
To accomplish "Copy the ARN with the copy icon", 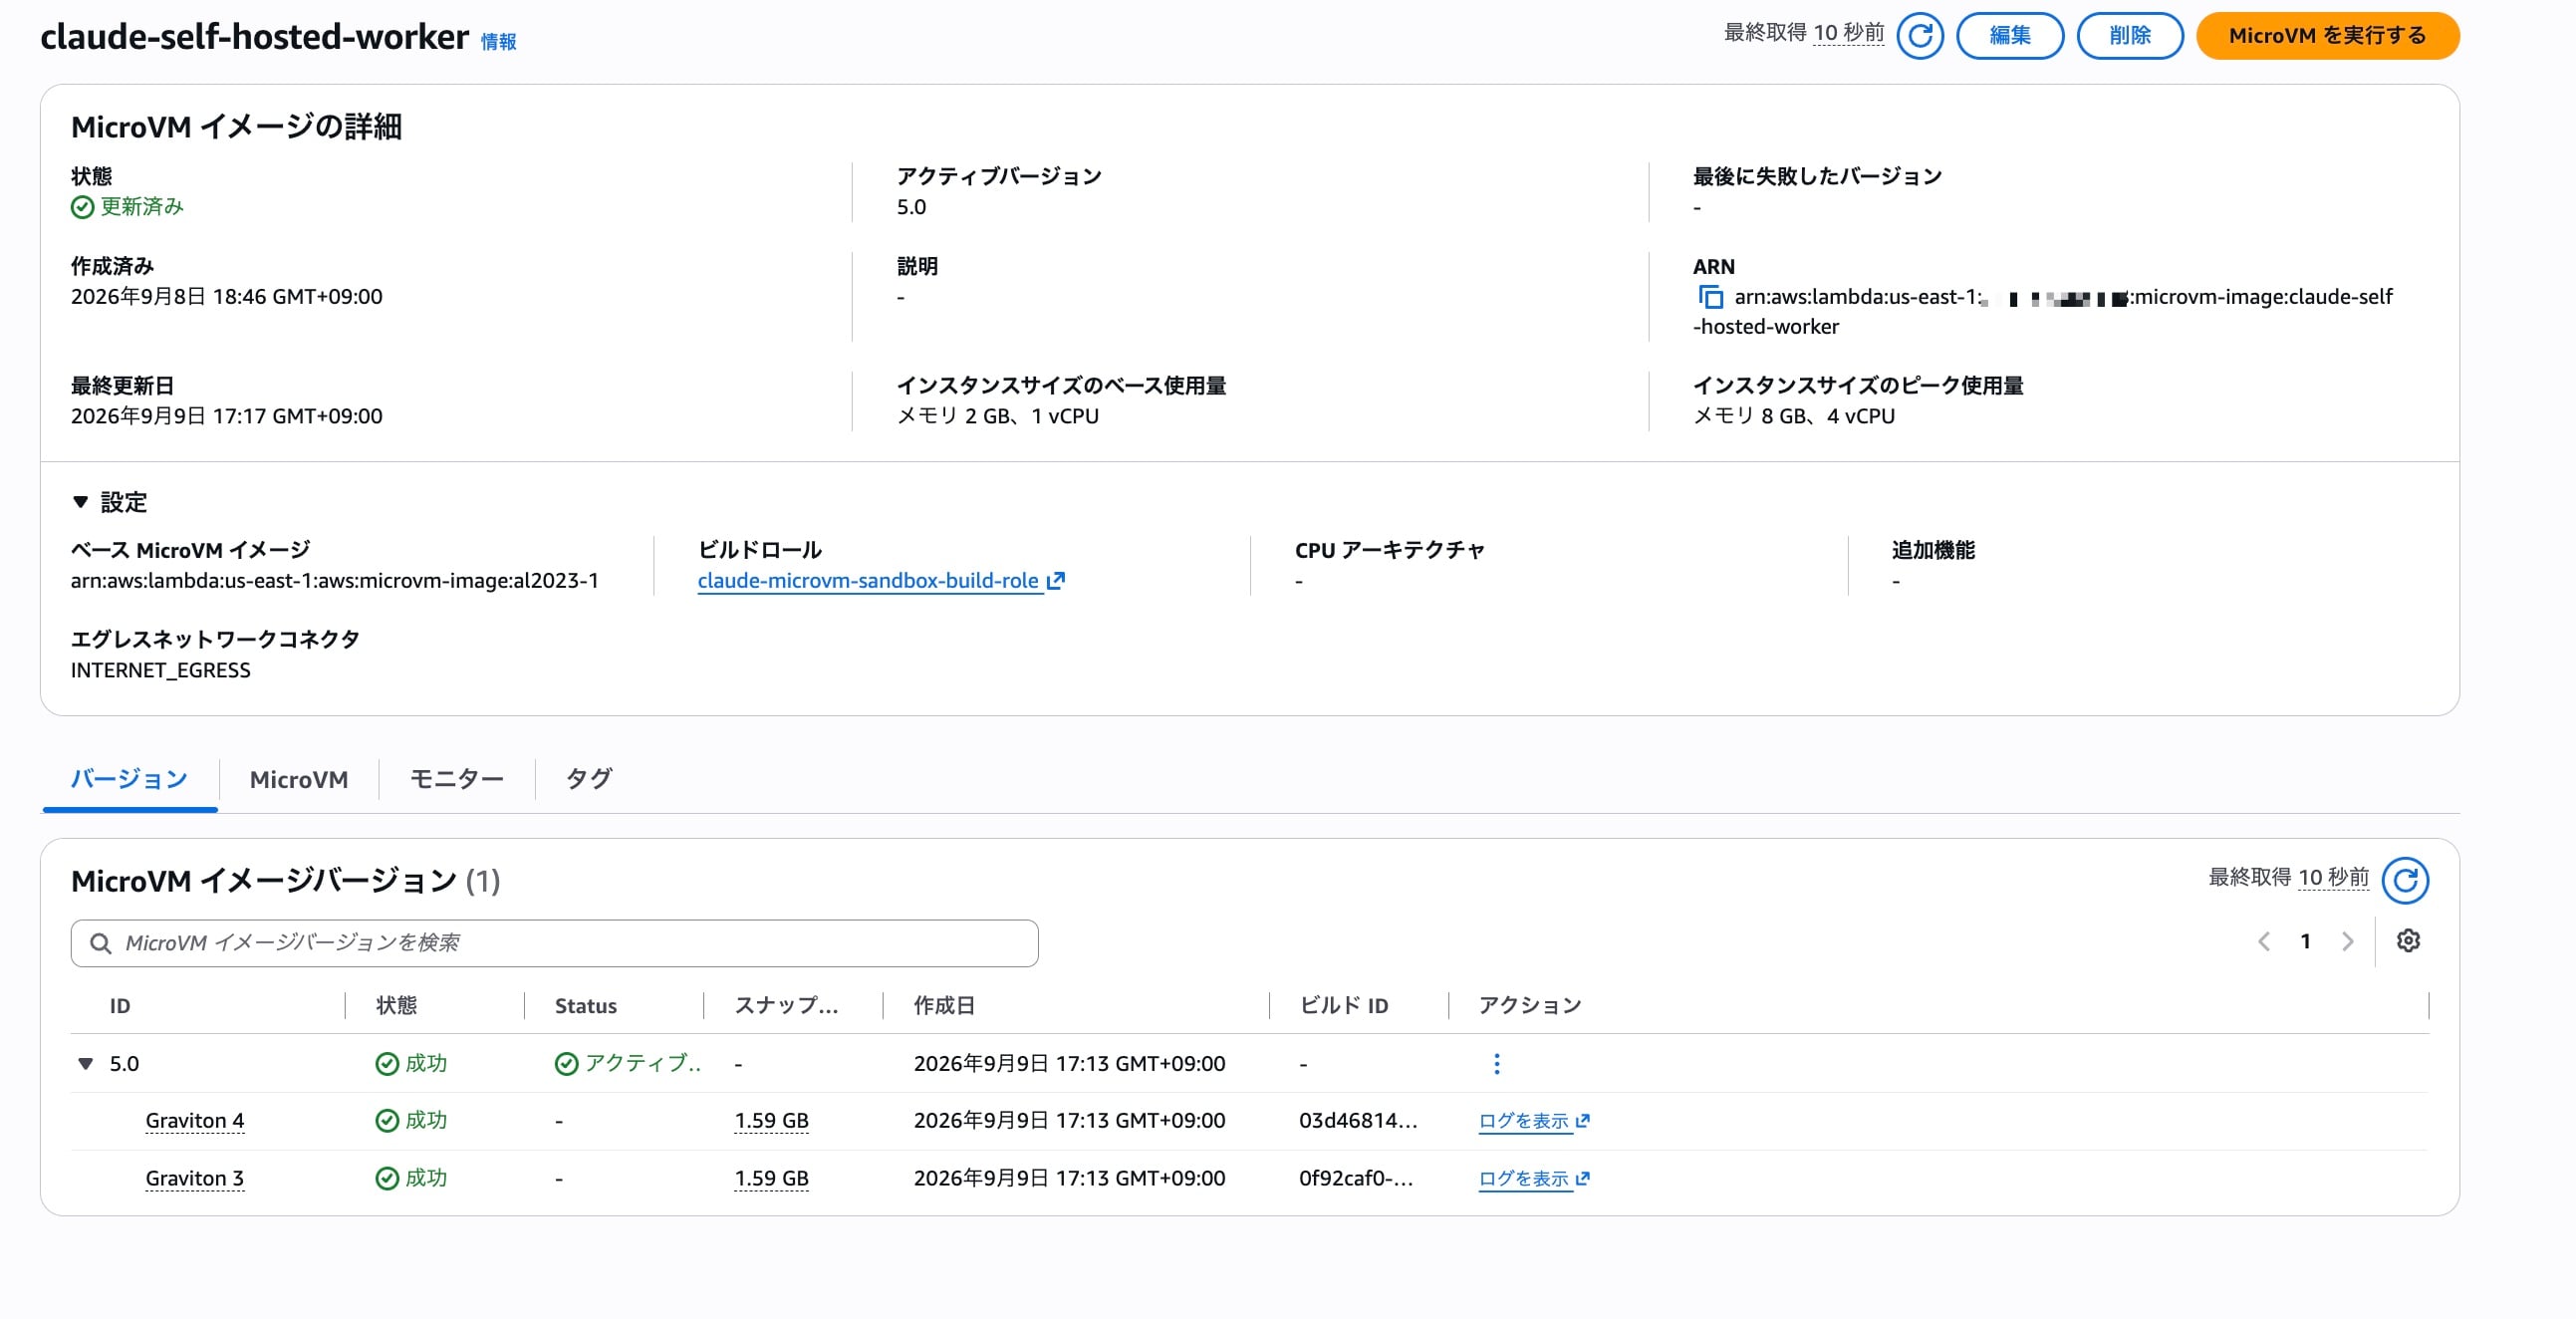I will point(1711,297).
